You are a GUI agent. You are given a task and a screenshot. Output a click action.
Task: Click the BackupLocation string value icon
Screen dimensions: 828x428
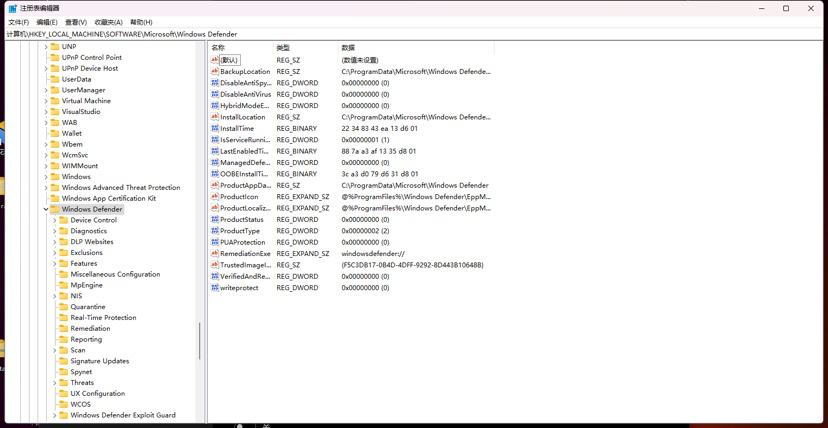(x=214, y=71)
